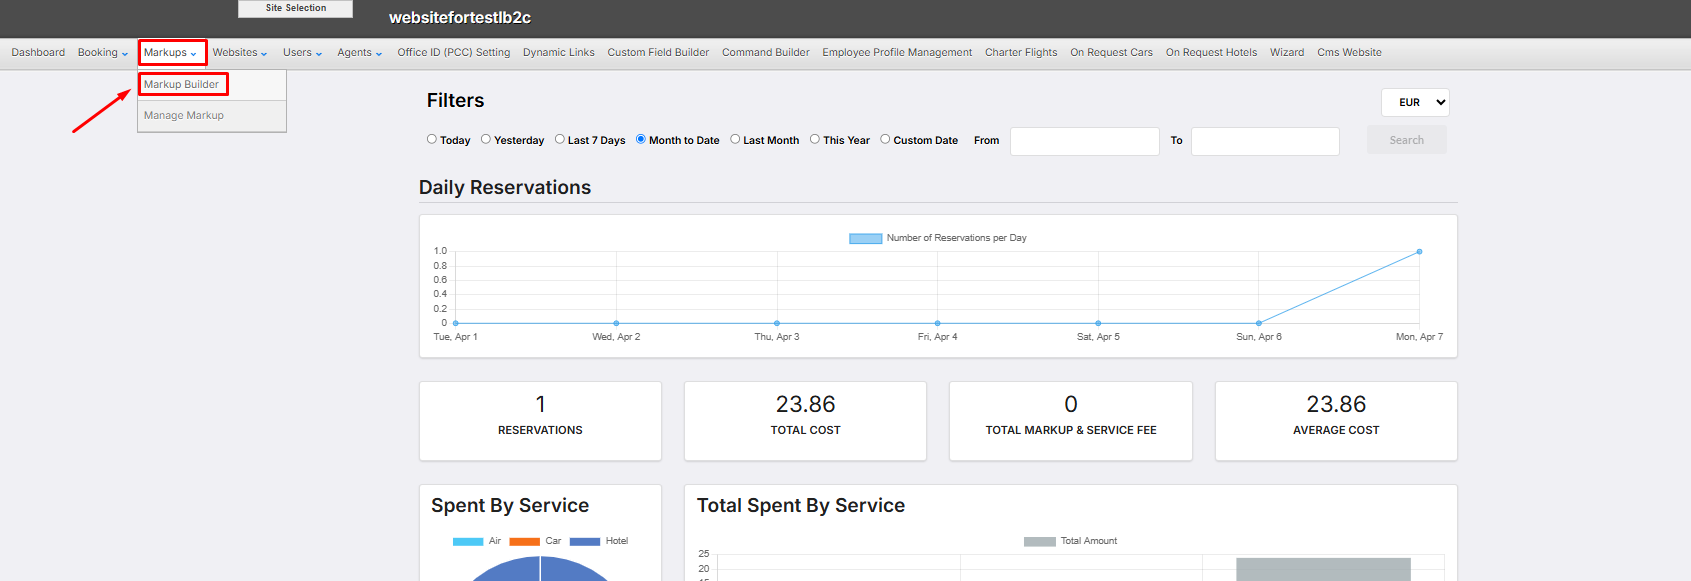Expand the Agents dropdown menu

click(359, 53)
